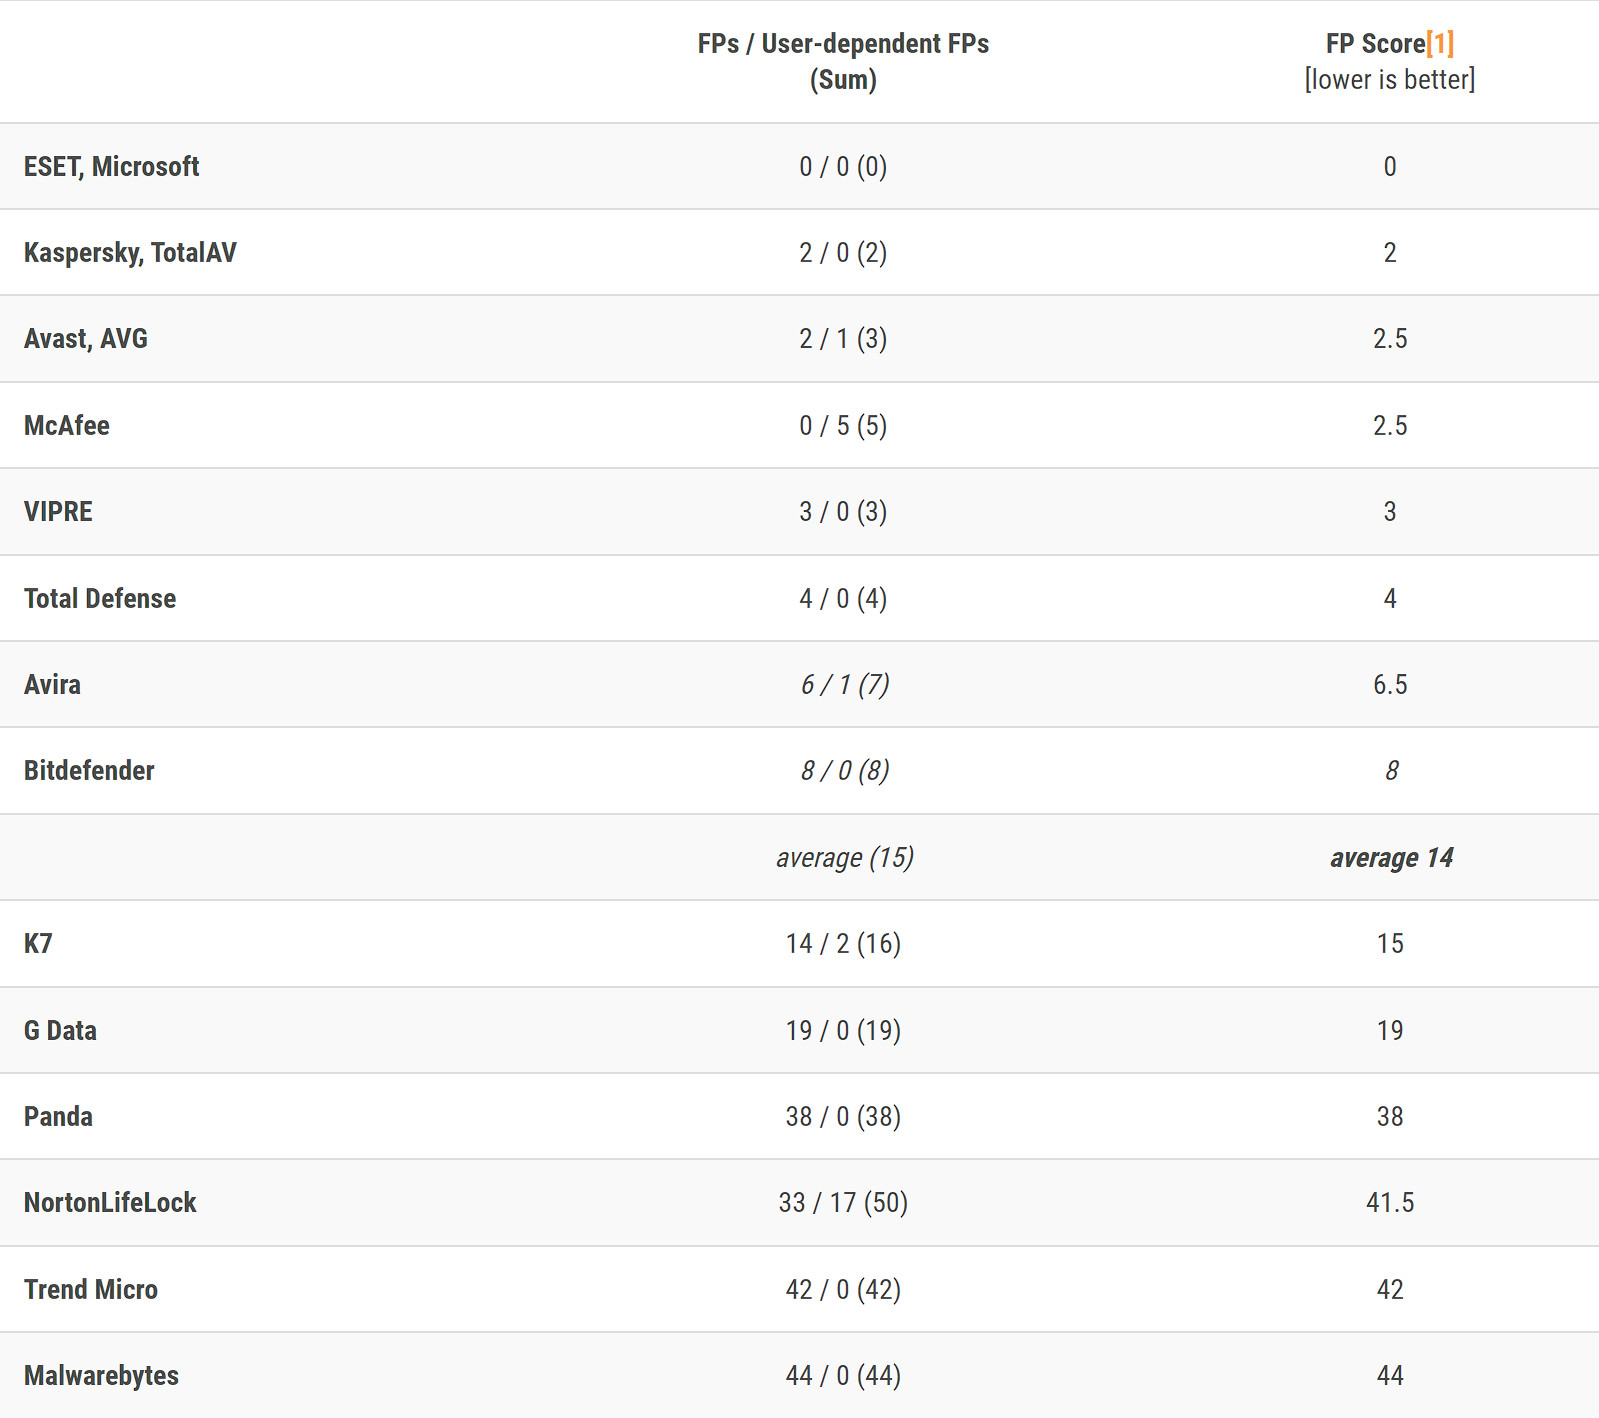Click the FP Score column header
The width and height of the screenshot is (1599, 1418).
1374,44
